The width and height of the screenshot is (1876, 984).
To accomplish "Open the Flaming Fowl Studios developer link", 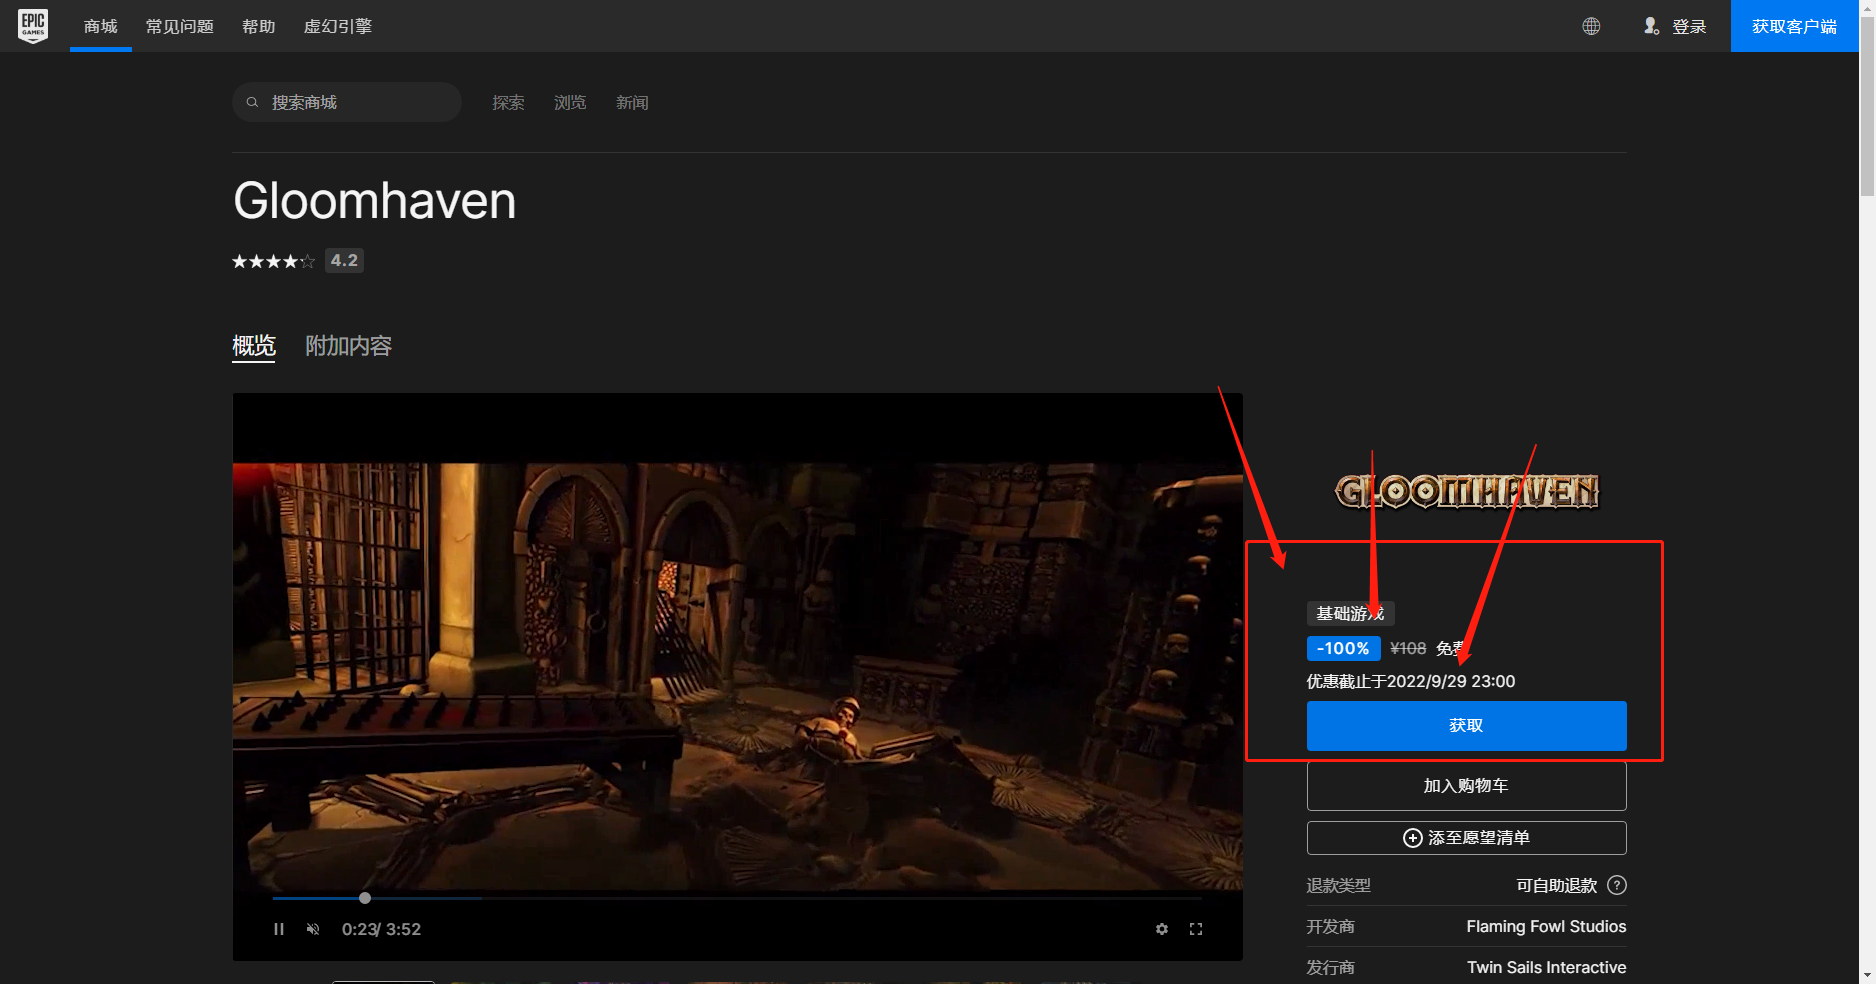I will tap(1546, 926).
